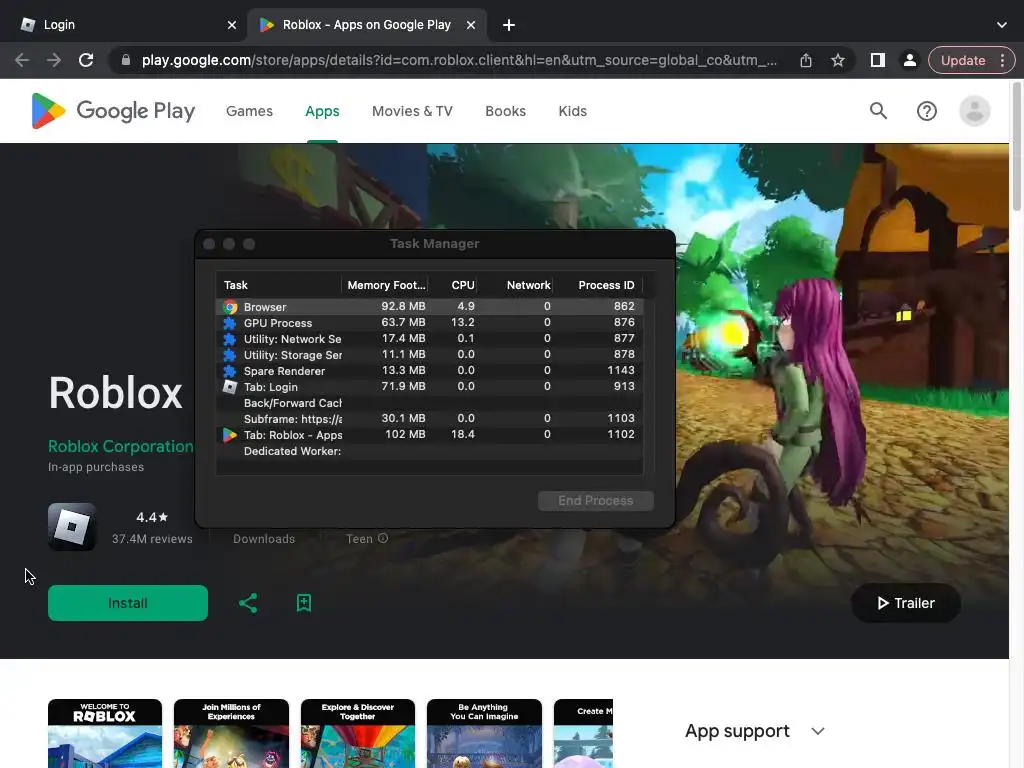Open the Kids section
The height and width of the screenshot is (768, 1024).
573,111
